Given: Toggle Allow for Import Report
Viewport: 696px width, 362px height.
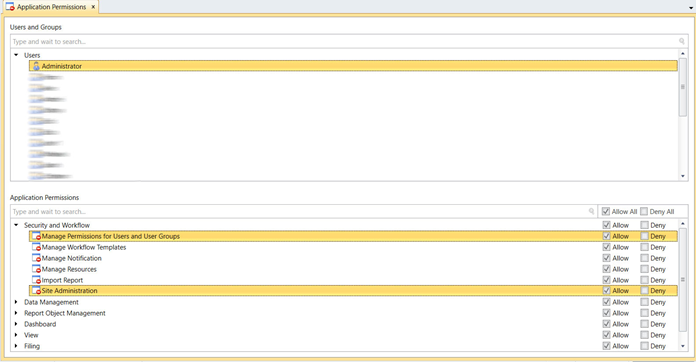Looking at the screenshot, I should pyautogui.click(x=606, y=280).
